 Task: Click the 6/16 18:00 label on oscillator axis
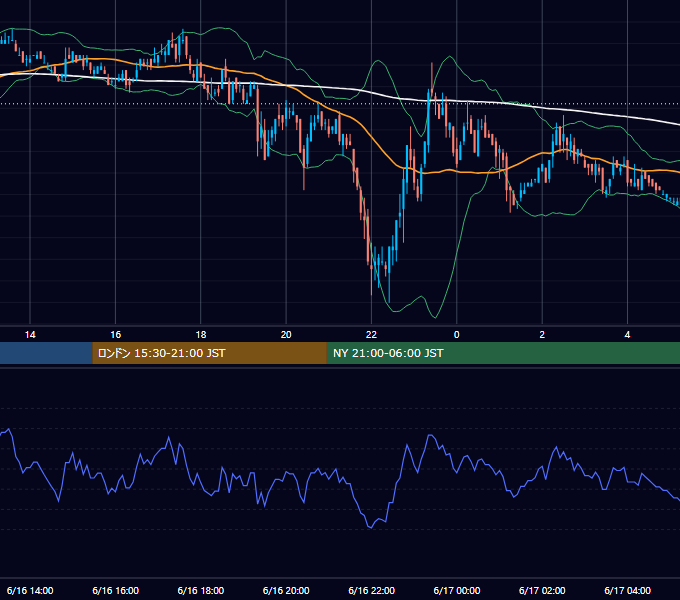click(201, 590)
